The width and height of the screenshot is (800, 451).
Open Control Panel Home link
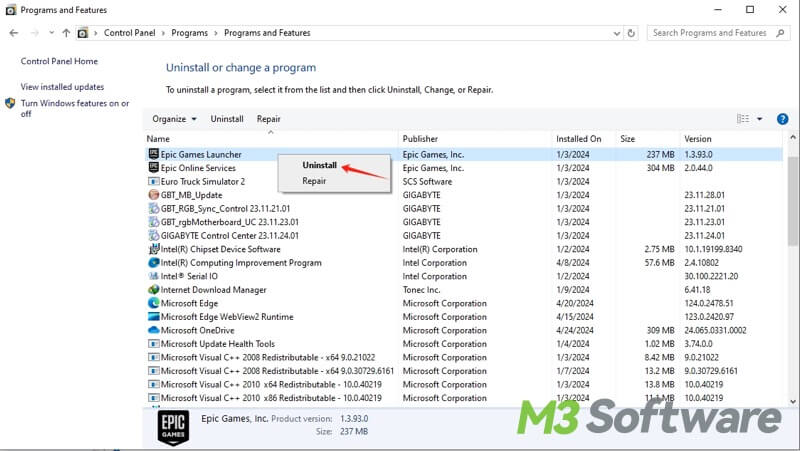pos(59,61)
